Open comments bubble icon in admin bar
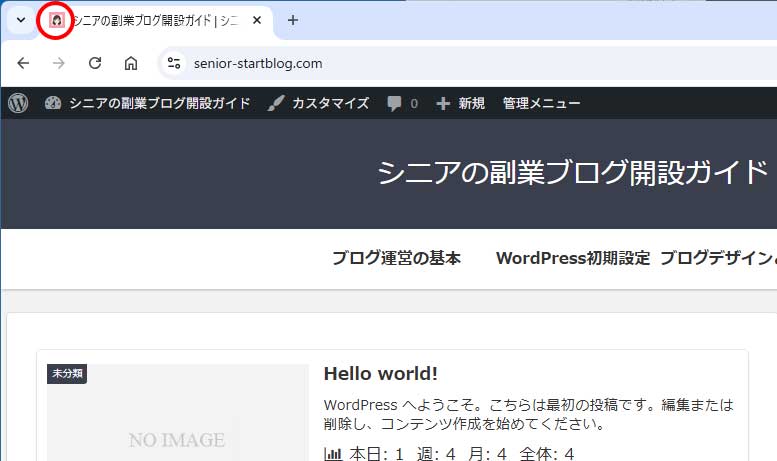This screenshot has height=461, width=777. click(394, 104)
